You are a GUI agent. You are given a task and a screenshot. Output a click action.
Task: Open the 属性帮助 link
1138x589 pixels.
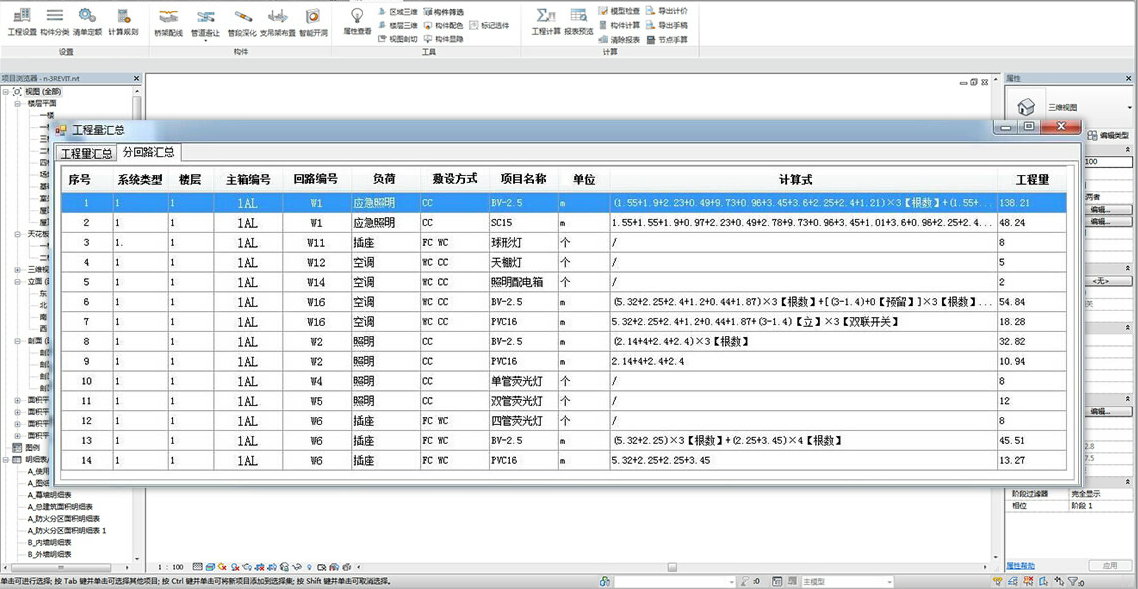click(1020, 566)
